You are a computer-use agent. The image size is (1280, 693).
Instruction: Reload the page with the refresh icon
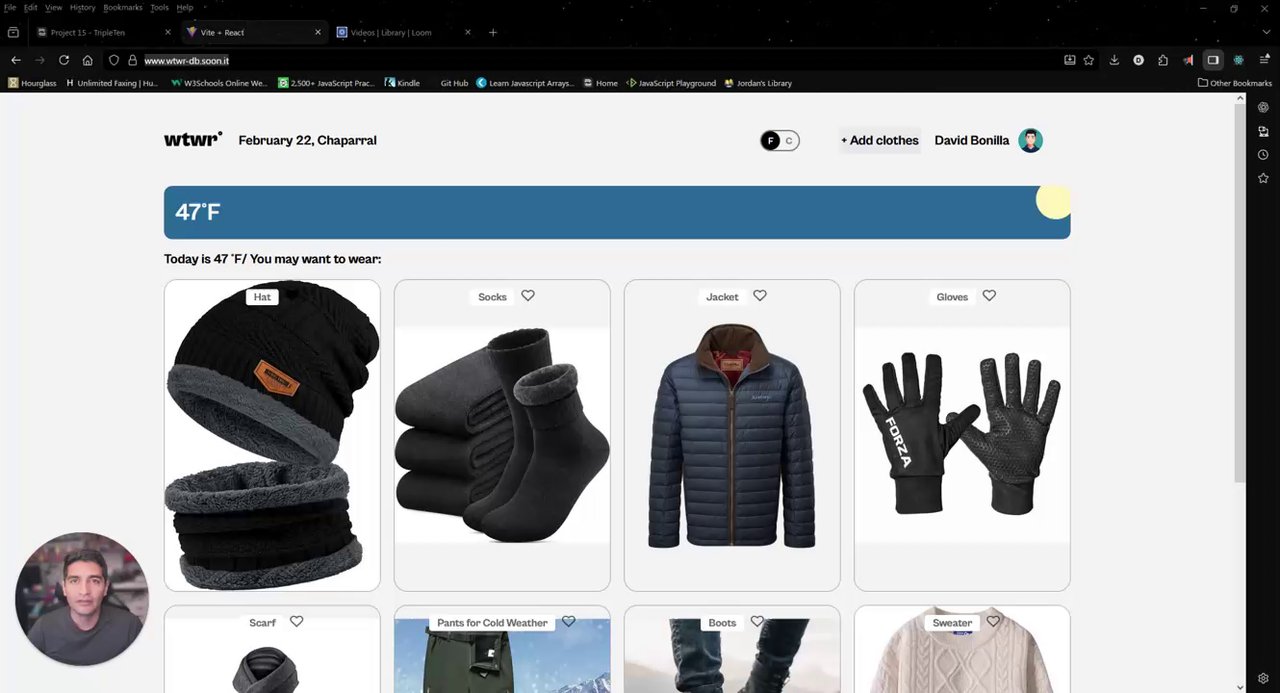coord(64,60)
